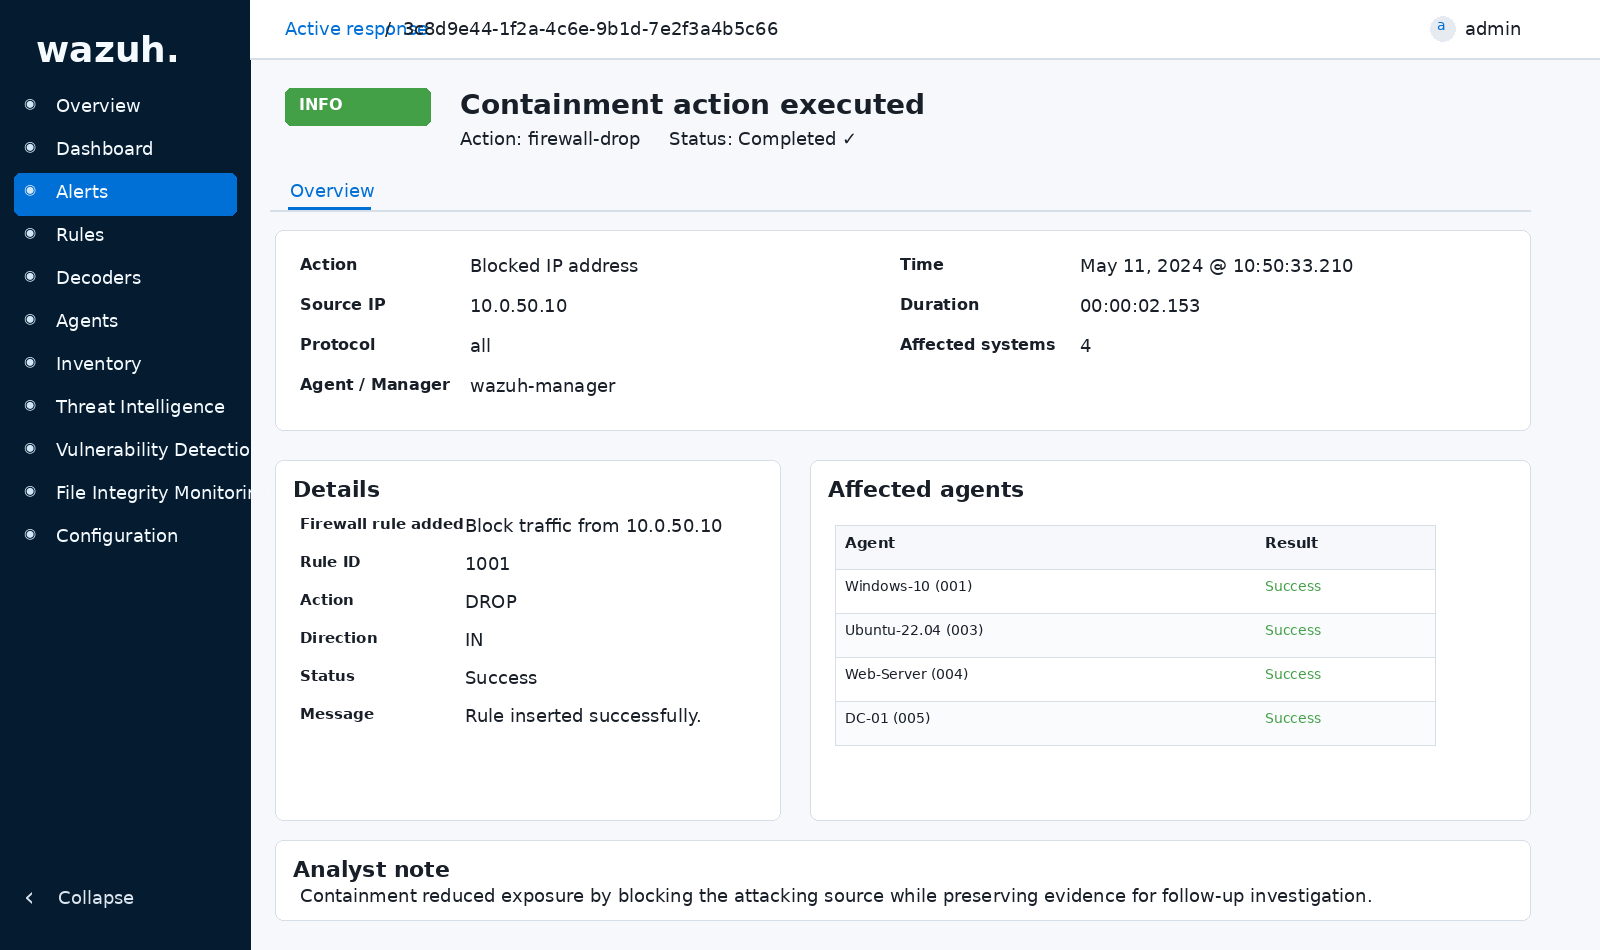Viewport: 1600px width, 950px height.
Task: Click the Agents sidebar bullet icon
Action: (30, 320)
